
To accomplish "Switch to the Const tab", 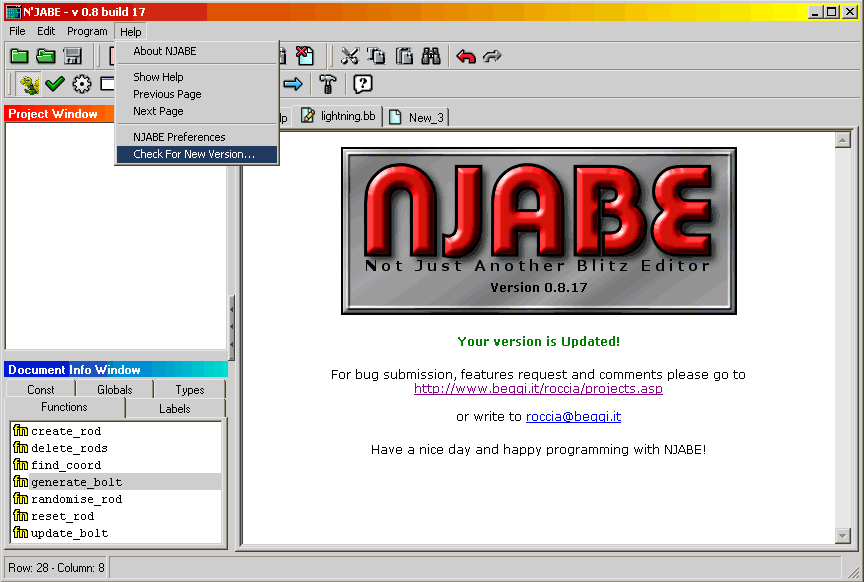I will coord(40,390).
